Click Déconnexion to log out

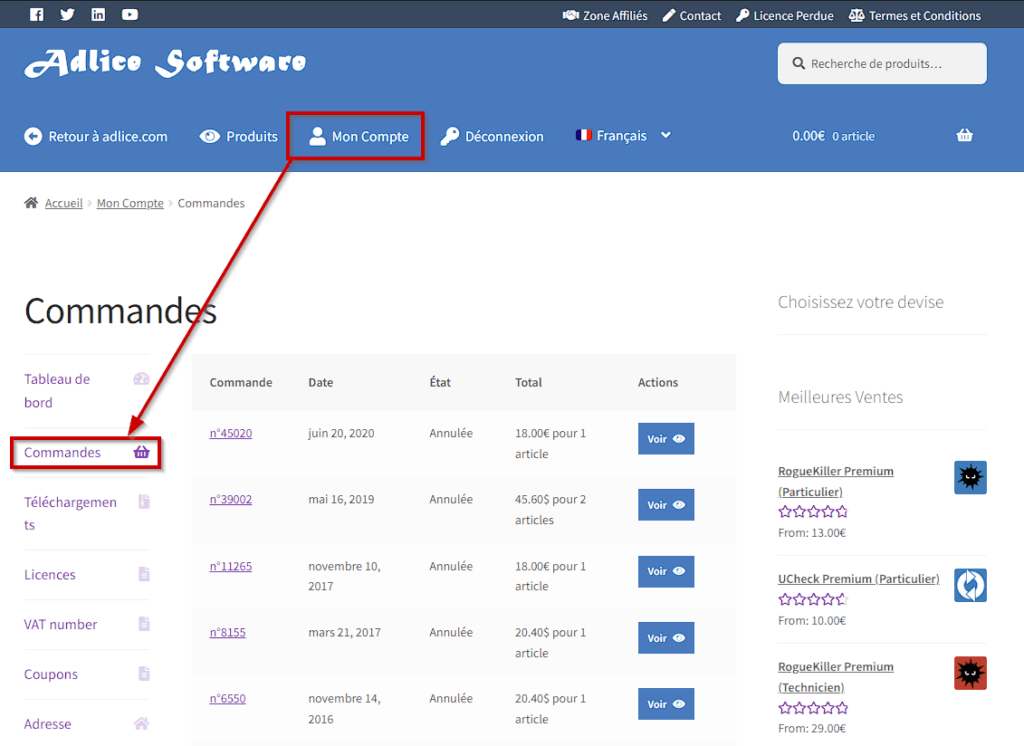click(x=493, y=136)
